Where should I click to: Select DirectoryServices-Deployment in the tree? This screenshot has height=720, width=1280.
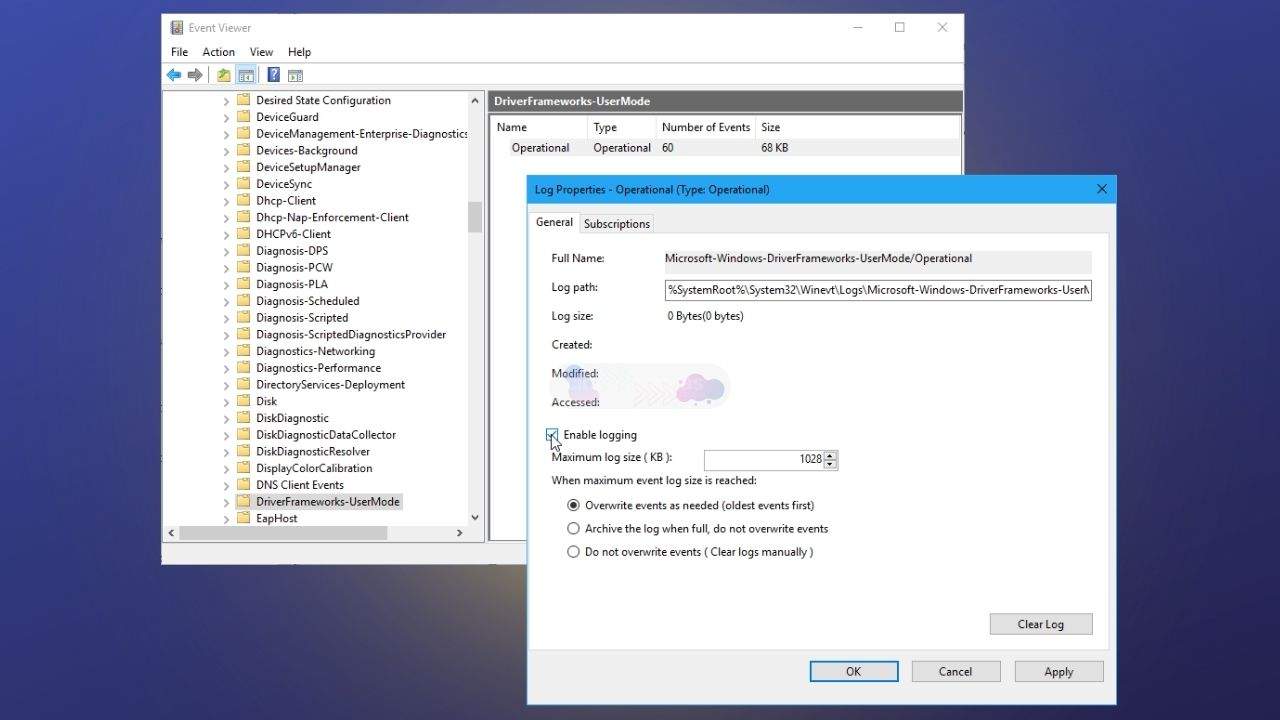click(x=330, y=385)
